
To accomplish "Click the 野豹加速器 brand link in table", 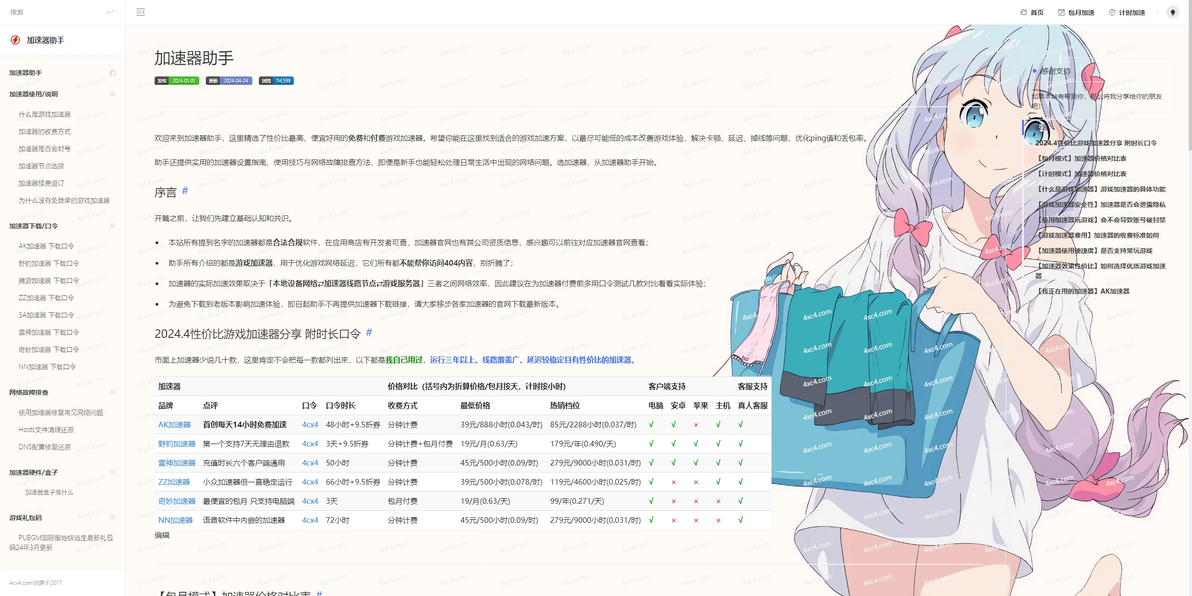I will 176,444.
